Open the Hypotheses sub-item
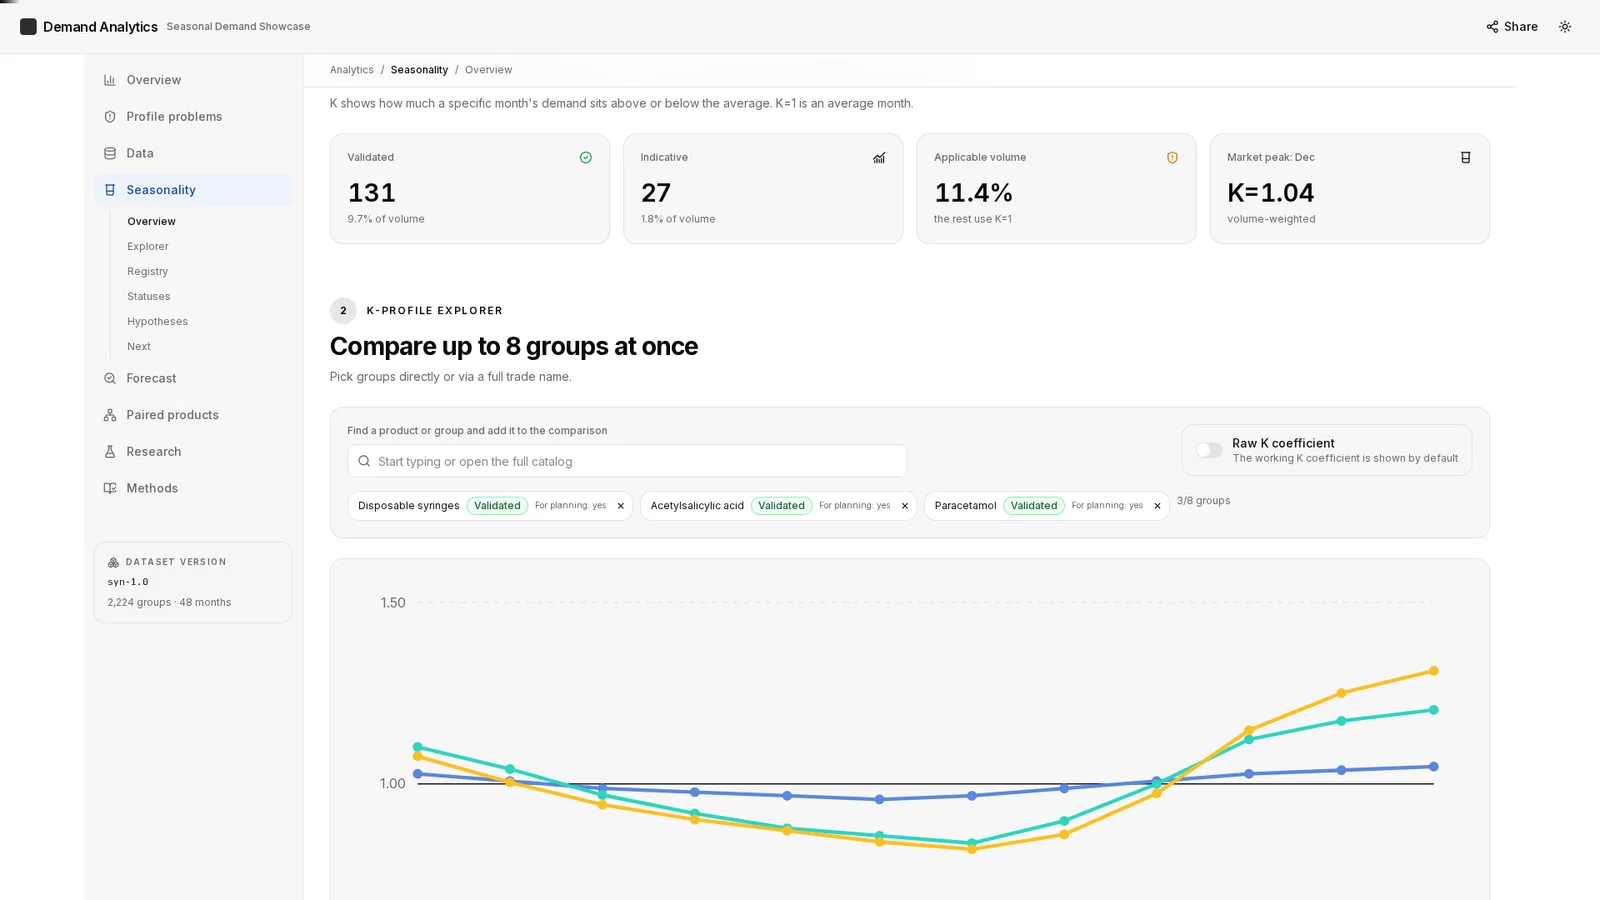 pos(158,322)
